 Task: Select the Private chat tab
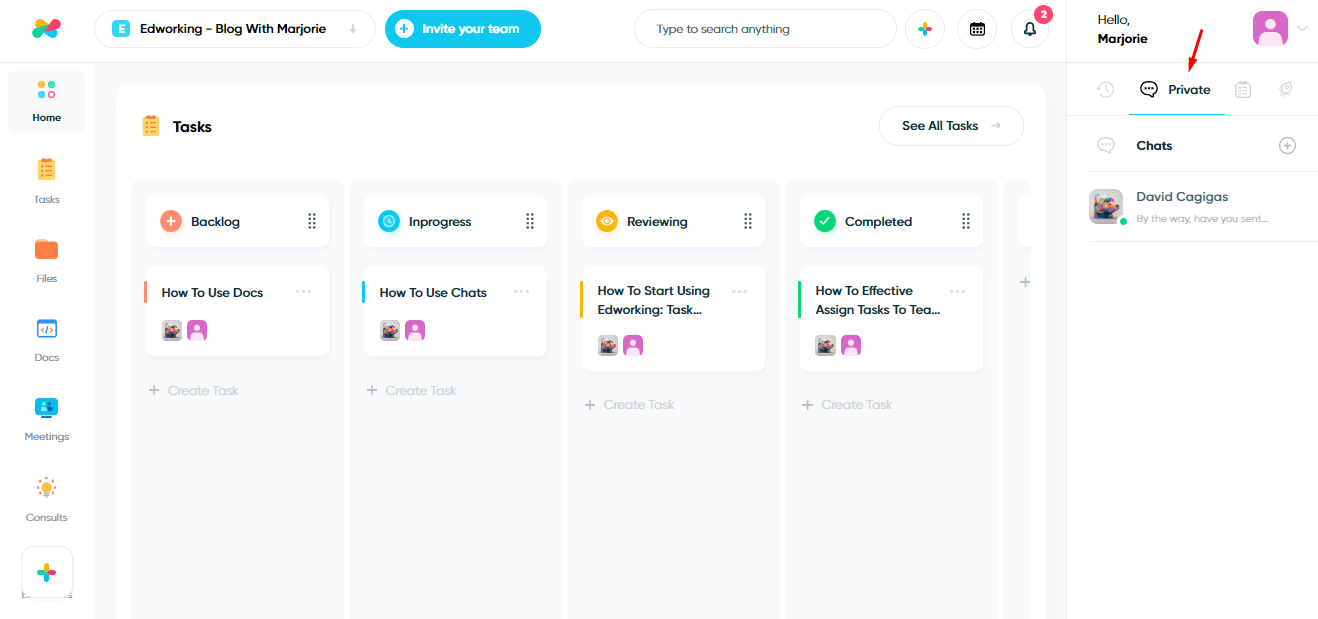(1176, 89)
